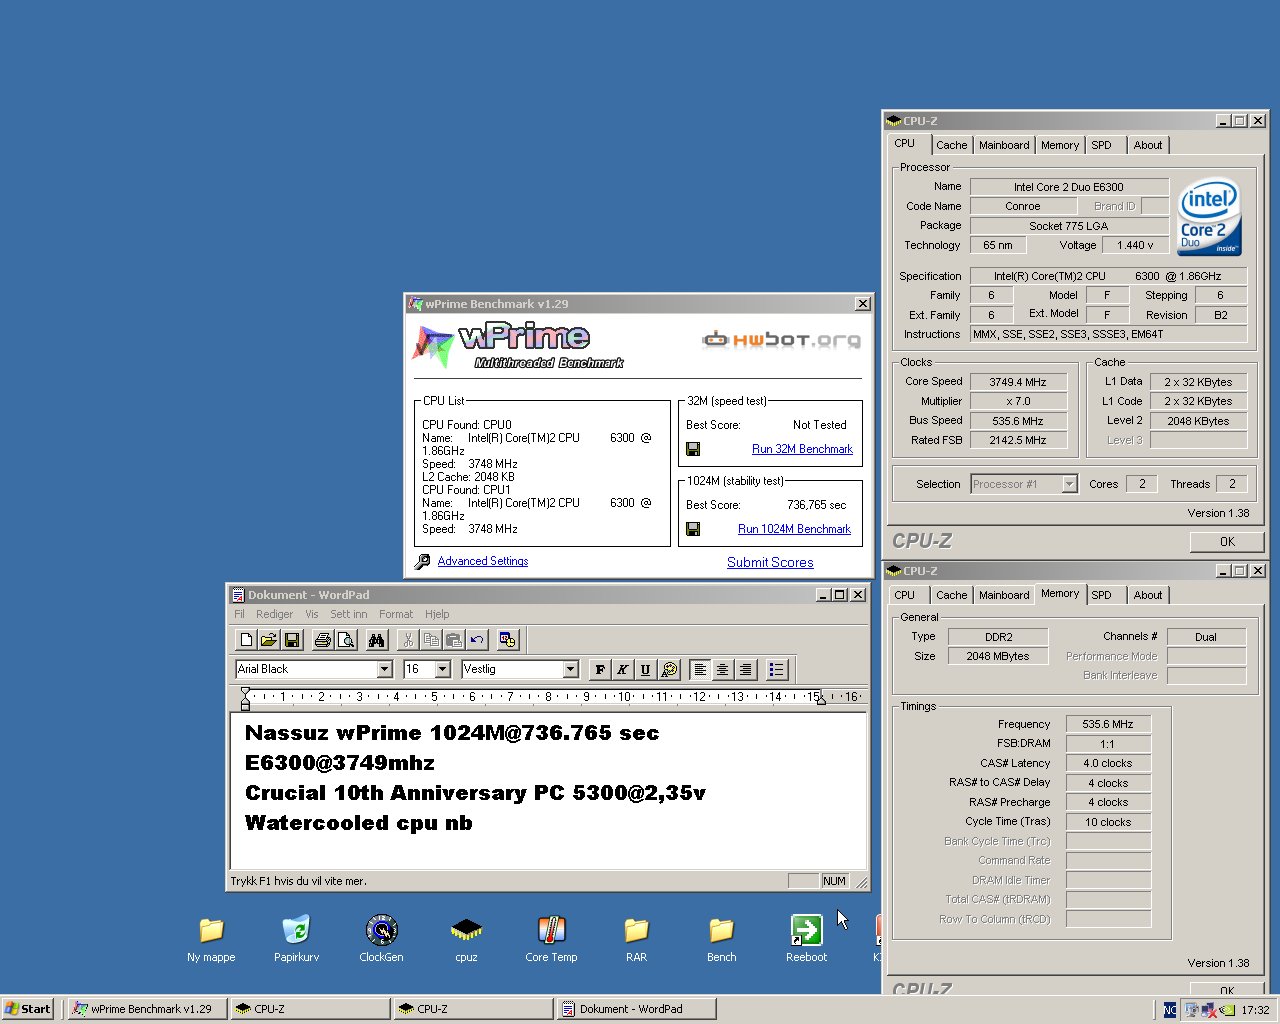1280x1024 pixels.
Task: Click Cut scissors icon in WordPad
Action: click(x=408, y=640)
